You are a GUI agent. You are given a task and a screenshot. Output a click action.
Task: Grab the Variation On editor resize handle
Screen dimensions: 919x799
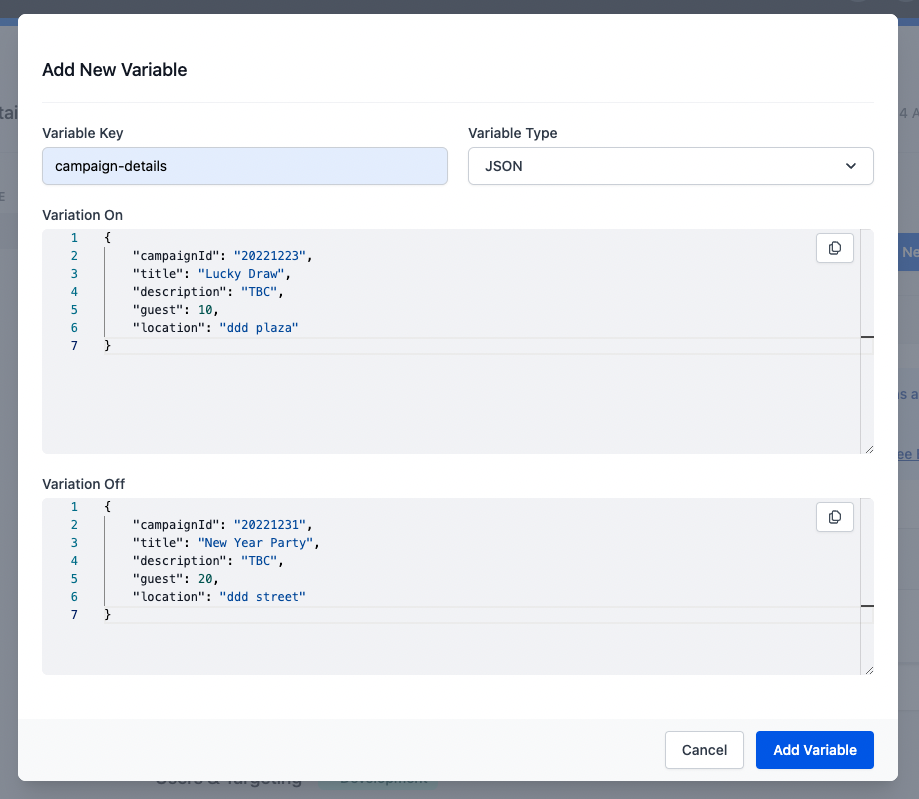[x=868, y=449]
